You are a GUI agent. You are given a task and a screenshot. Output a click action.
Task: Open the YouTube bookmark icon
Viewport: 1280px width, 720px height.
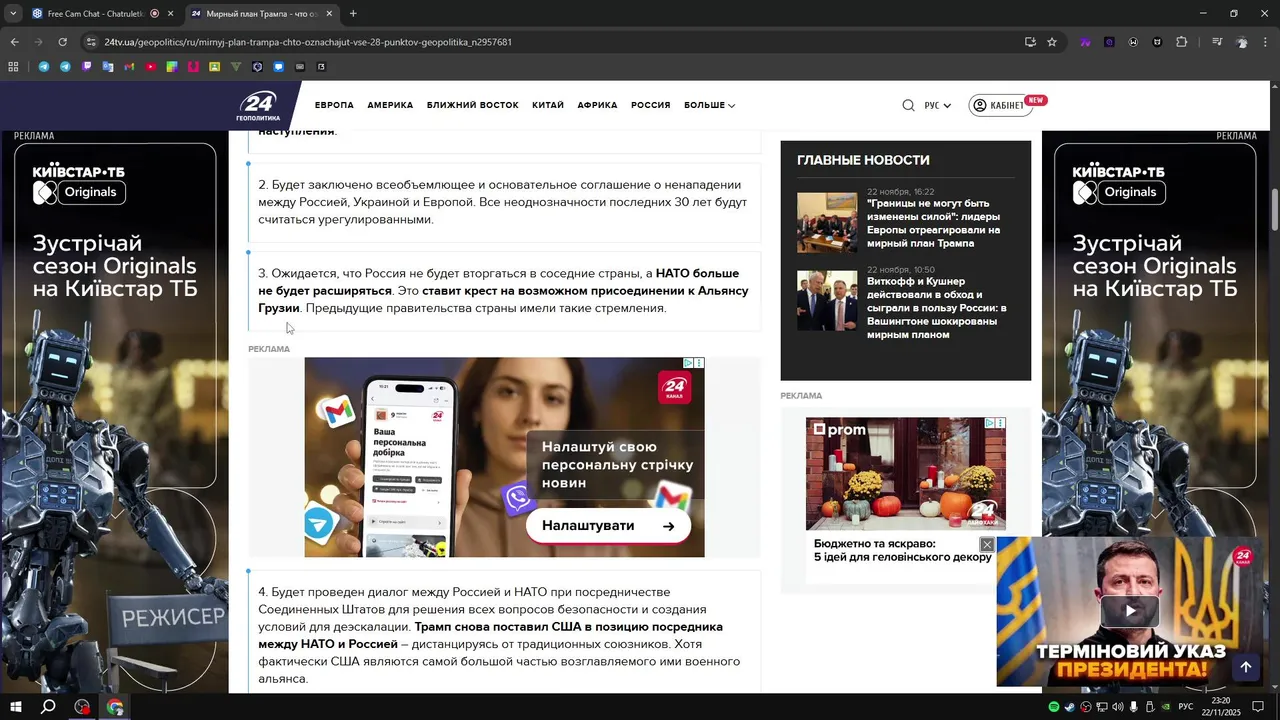tap(151, 67)
